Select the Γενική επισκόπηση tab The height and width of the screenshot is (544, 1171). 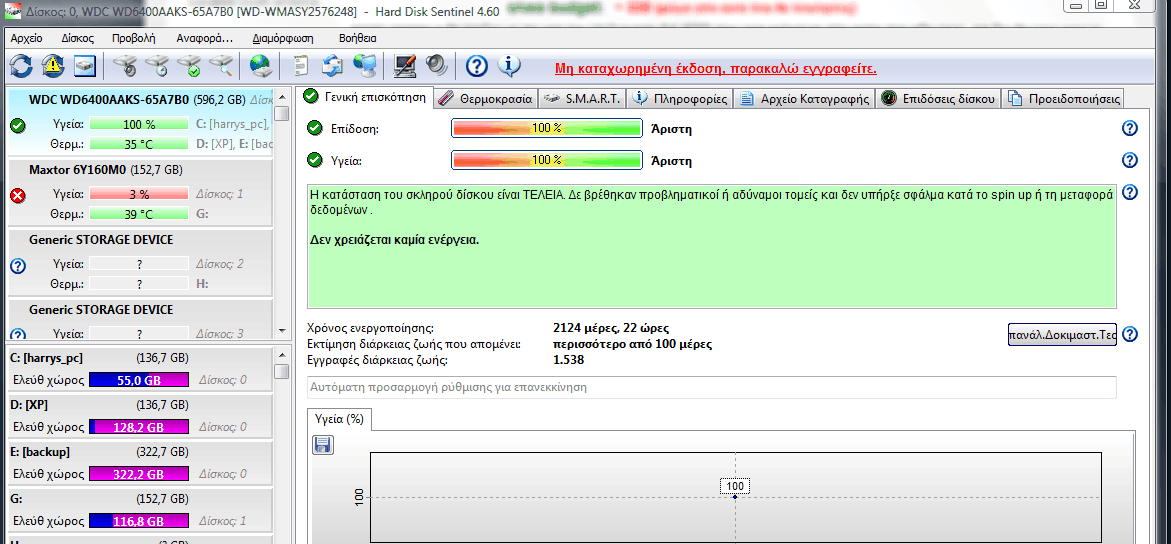[364, 96]
